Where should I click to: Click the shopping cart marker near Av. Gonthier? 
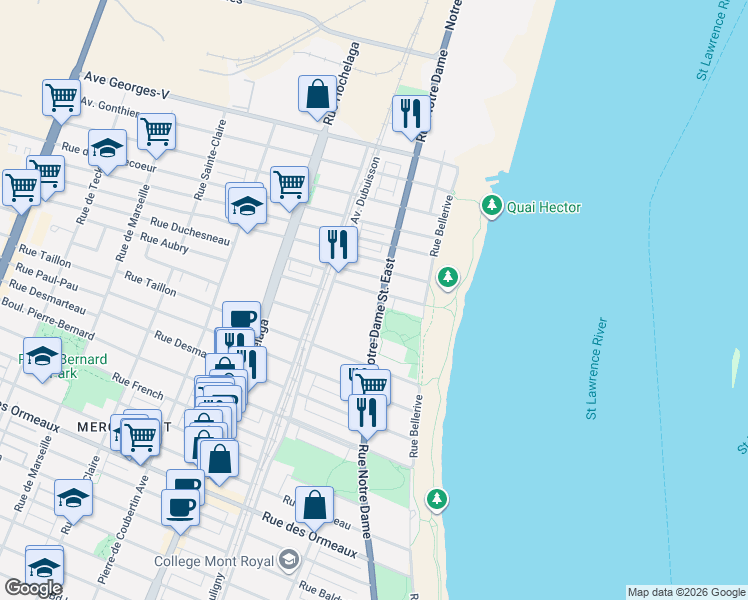click(x=156, y=132)
